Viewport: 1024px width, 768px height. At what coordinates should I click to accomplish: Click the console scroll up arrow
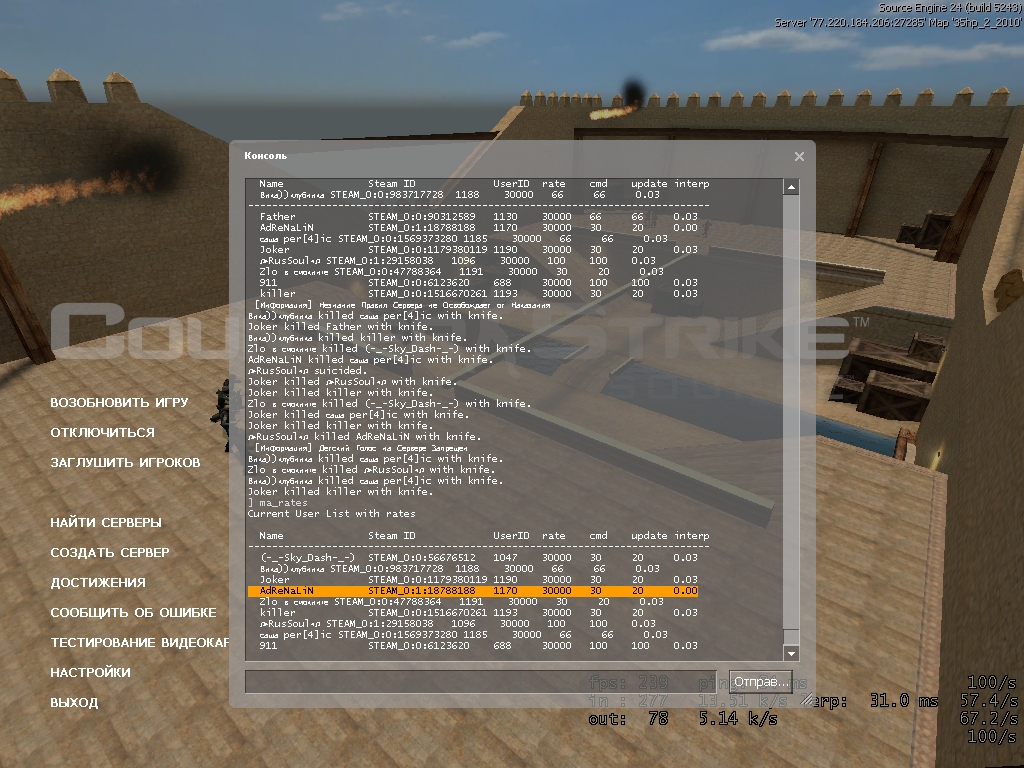pos(792,187)
